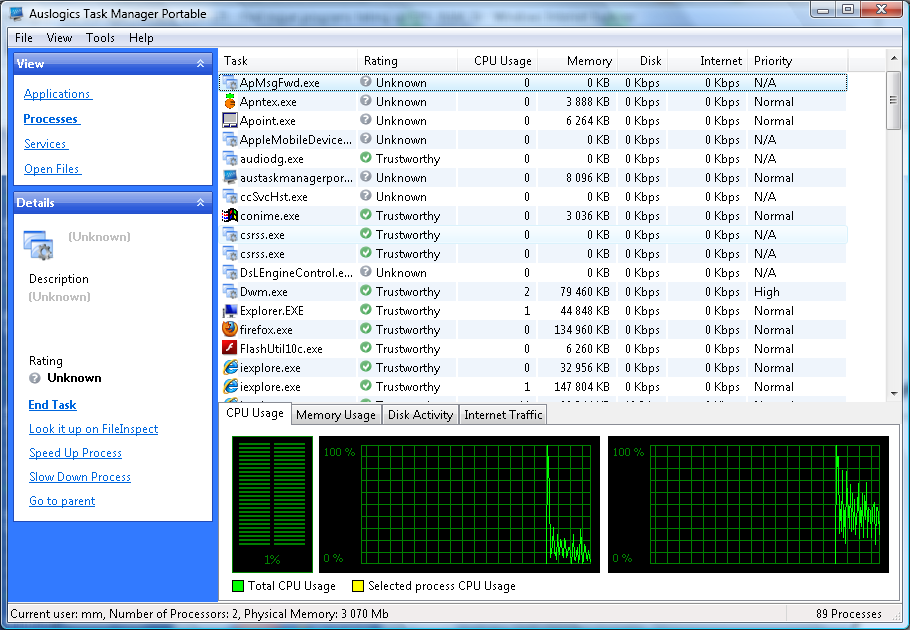Click the Trustworthy checkmark icon for firefox.exe
The image size is (910, 630).
(x=366, y=329)
